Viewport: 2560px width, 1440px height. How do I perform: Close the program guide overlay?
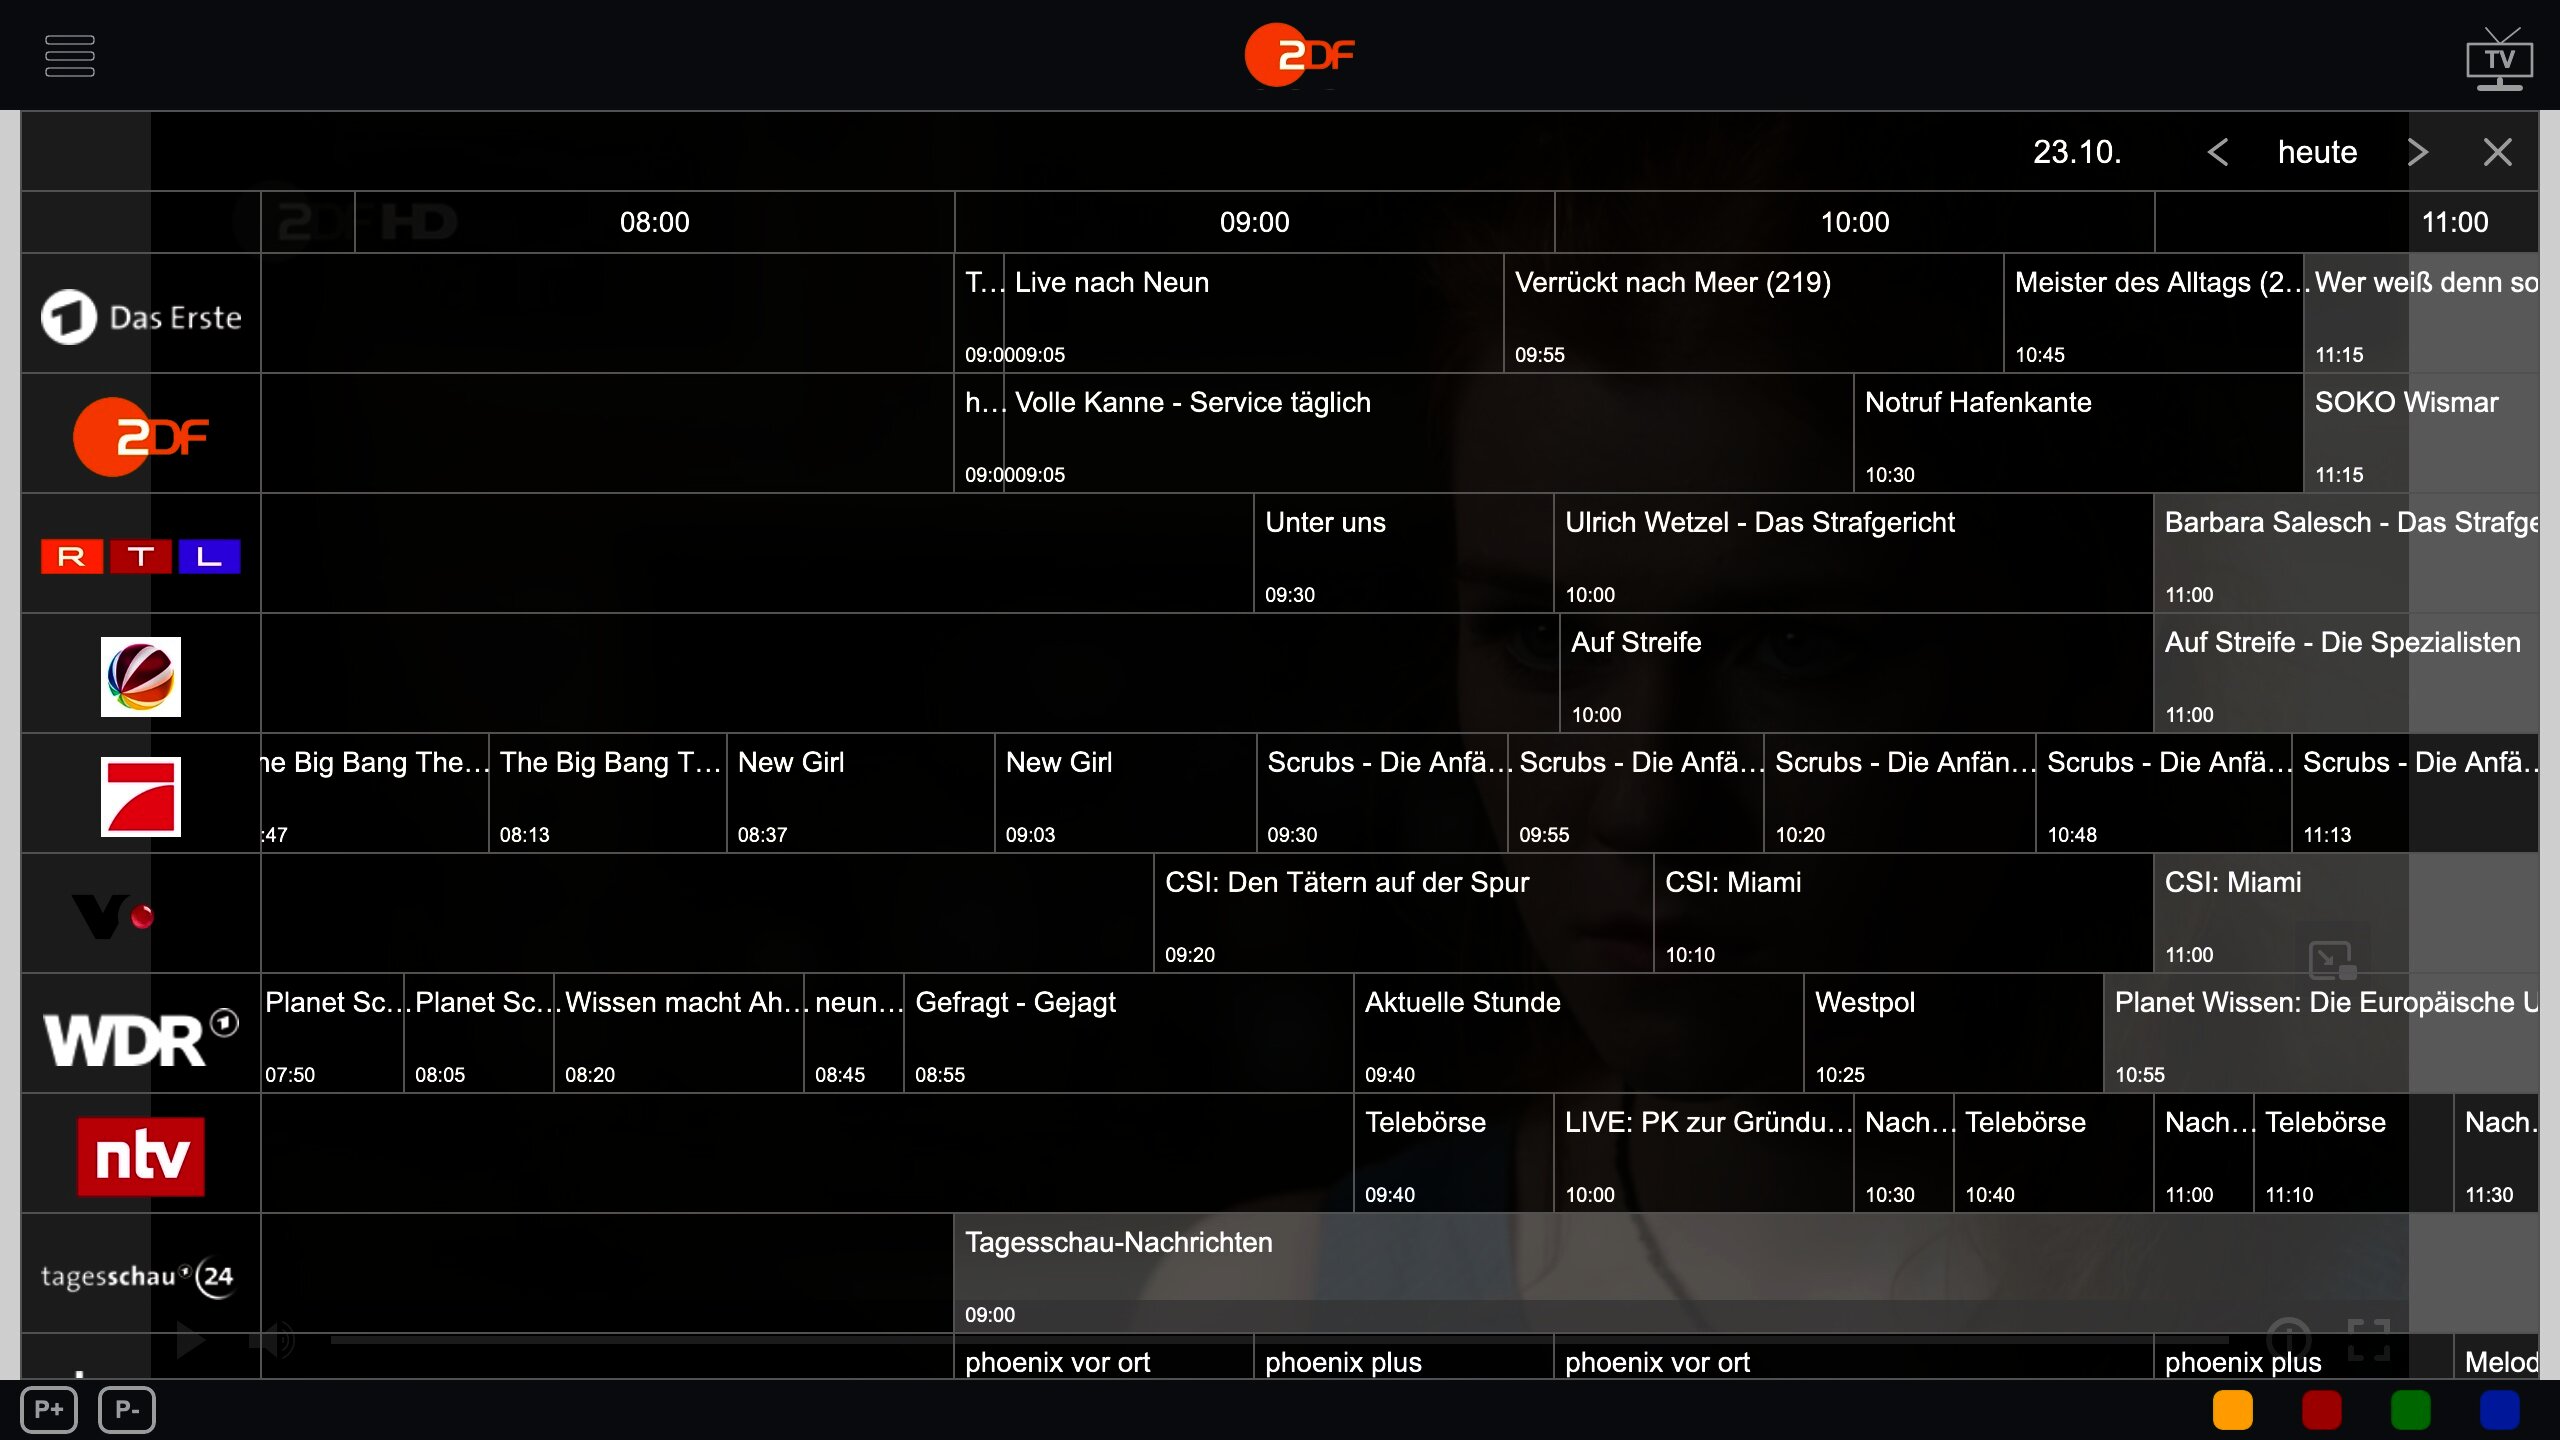[2497, 152]
